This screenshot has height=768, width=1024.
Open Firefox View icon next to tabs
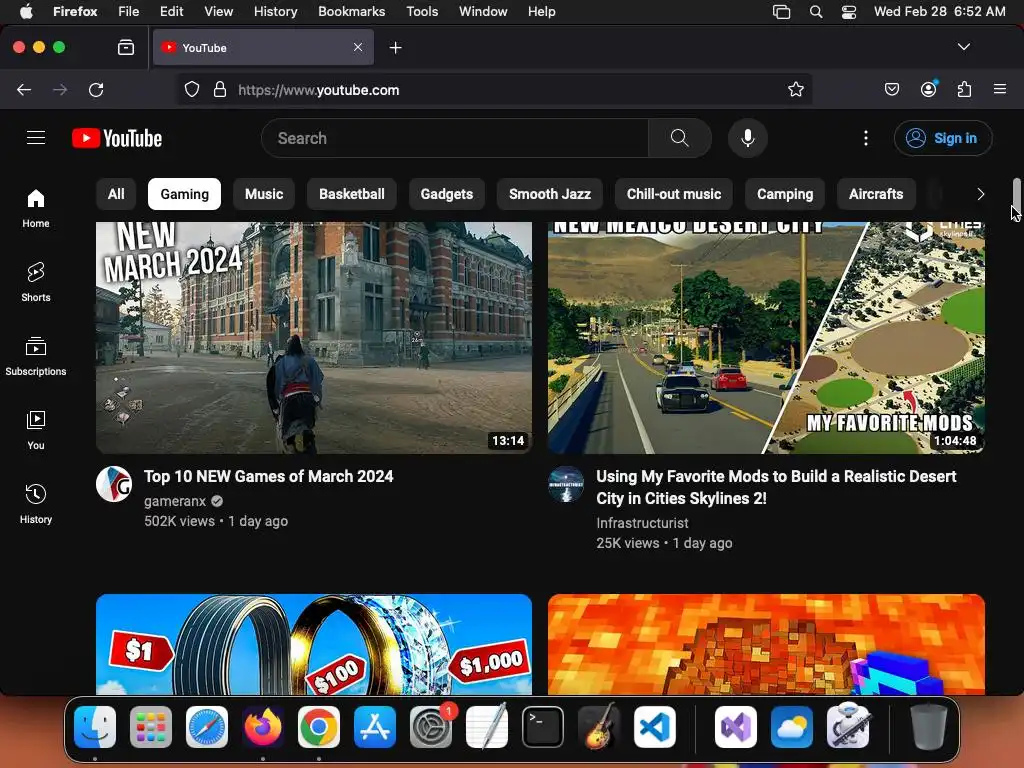pyautogui.click(x=125, y=47)
